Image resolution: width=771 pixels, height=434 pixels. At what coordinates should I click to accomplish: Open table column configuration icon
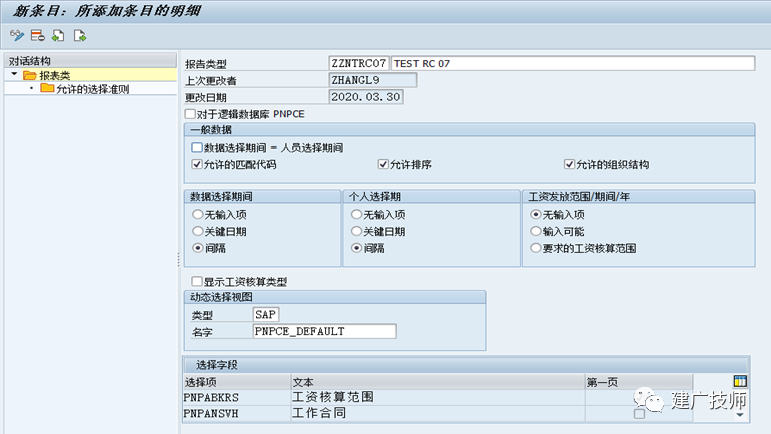point(740,381)
